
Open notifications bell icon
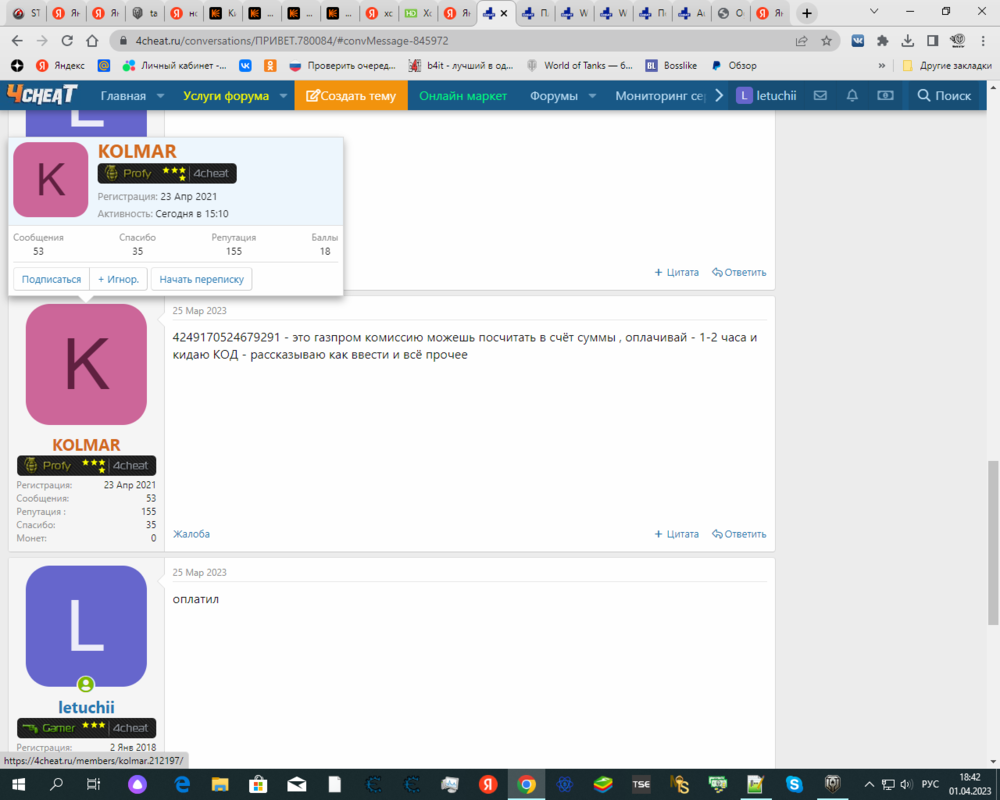pos(852,96)
